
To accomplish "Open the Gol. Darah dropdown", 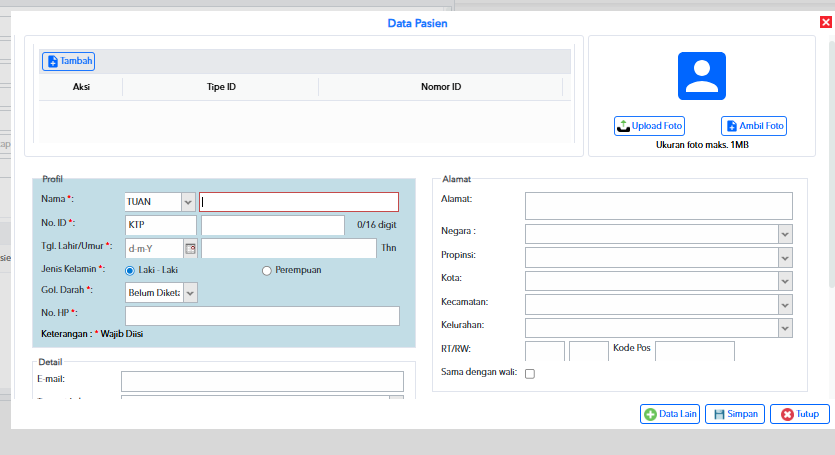I will [x=190, y=293].
